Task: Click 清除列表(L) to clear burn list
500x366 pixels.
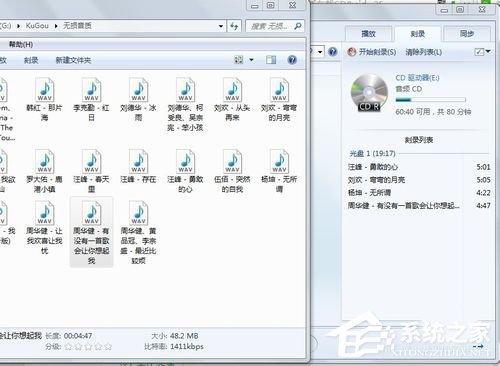Action: pos(423,52)
